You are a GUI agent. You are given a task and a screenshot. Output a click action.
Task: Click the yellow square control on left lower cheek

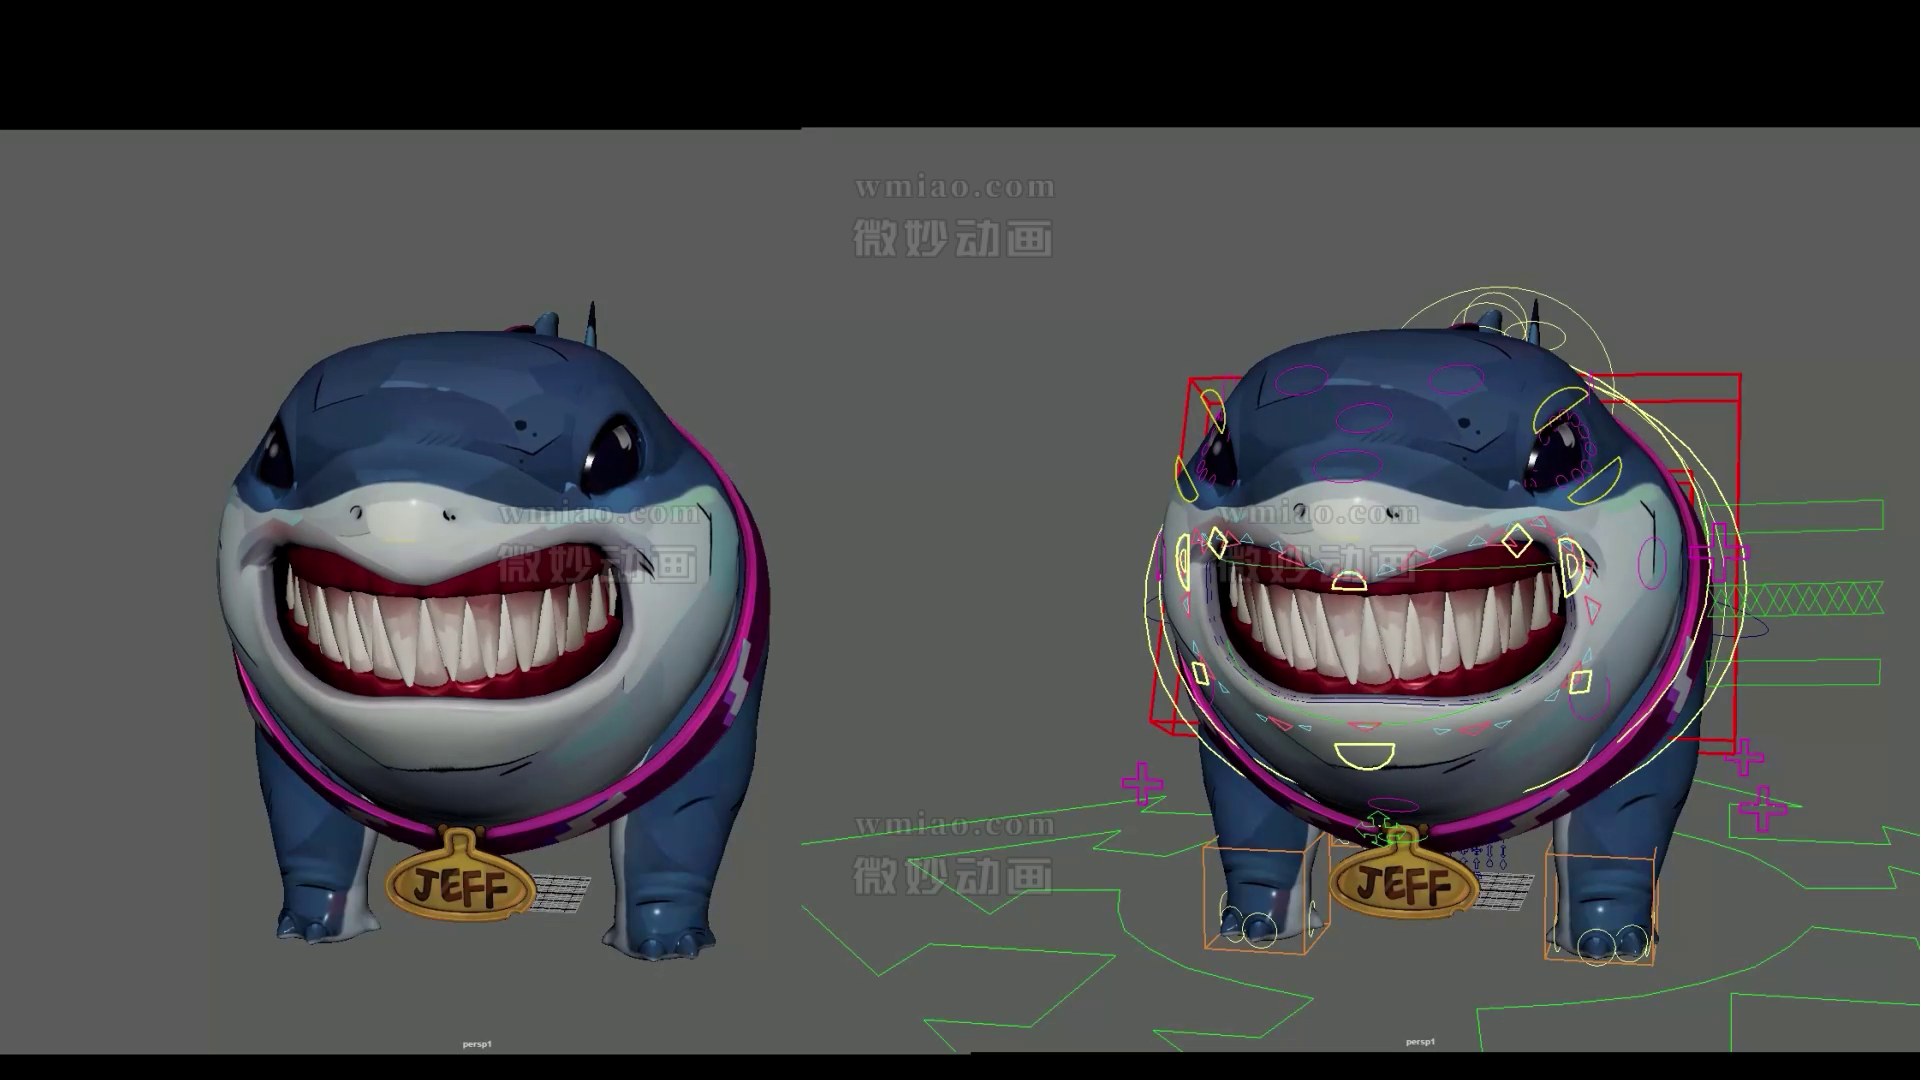(x=1201, y=672)
